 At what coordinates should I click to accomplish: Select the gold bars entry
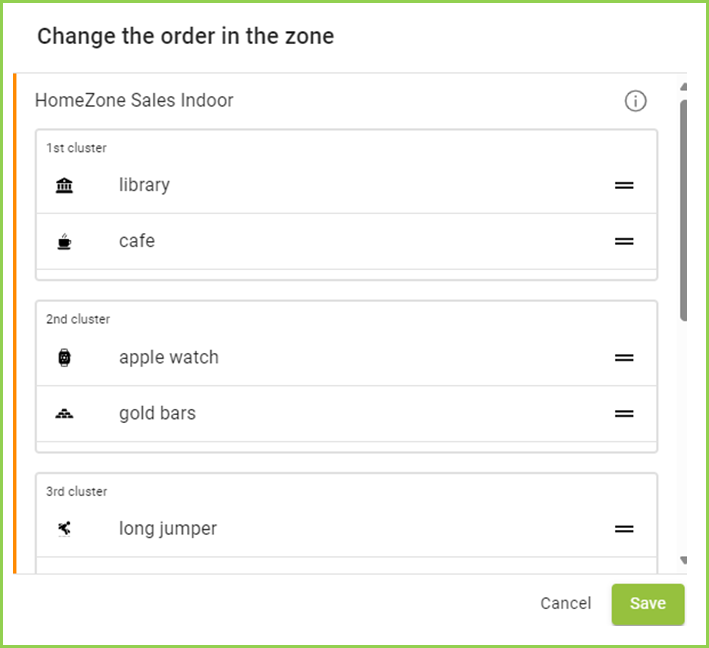coord(157,413)
